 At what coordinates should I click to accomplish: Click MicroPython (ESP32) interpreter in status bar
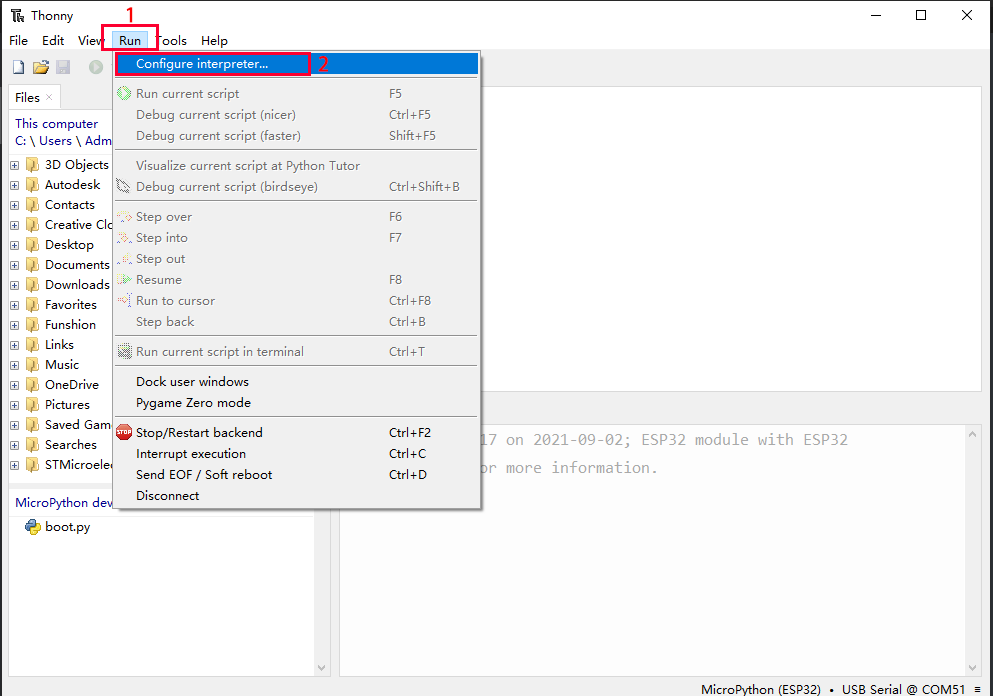(x=761, y=690)
